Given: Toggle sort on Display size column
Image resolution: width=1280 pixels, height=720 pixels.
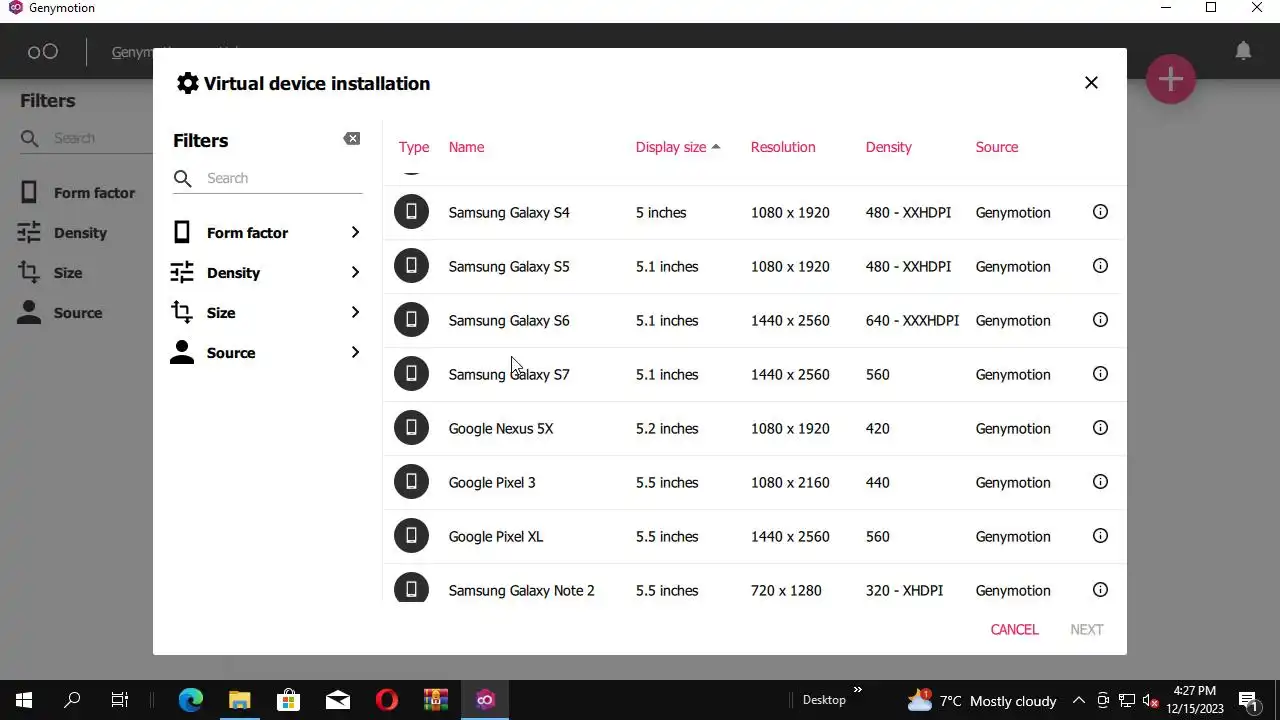Looking at the screenshot, I should pos(677,147).
